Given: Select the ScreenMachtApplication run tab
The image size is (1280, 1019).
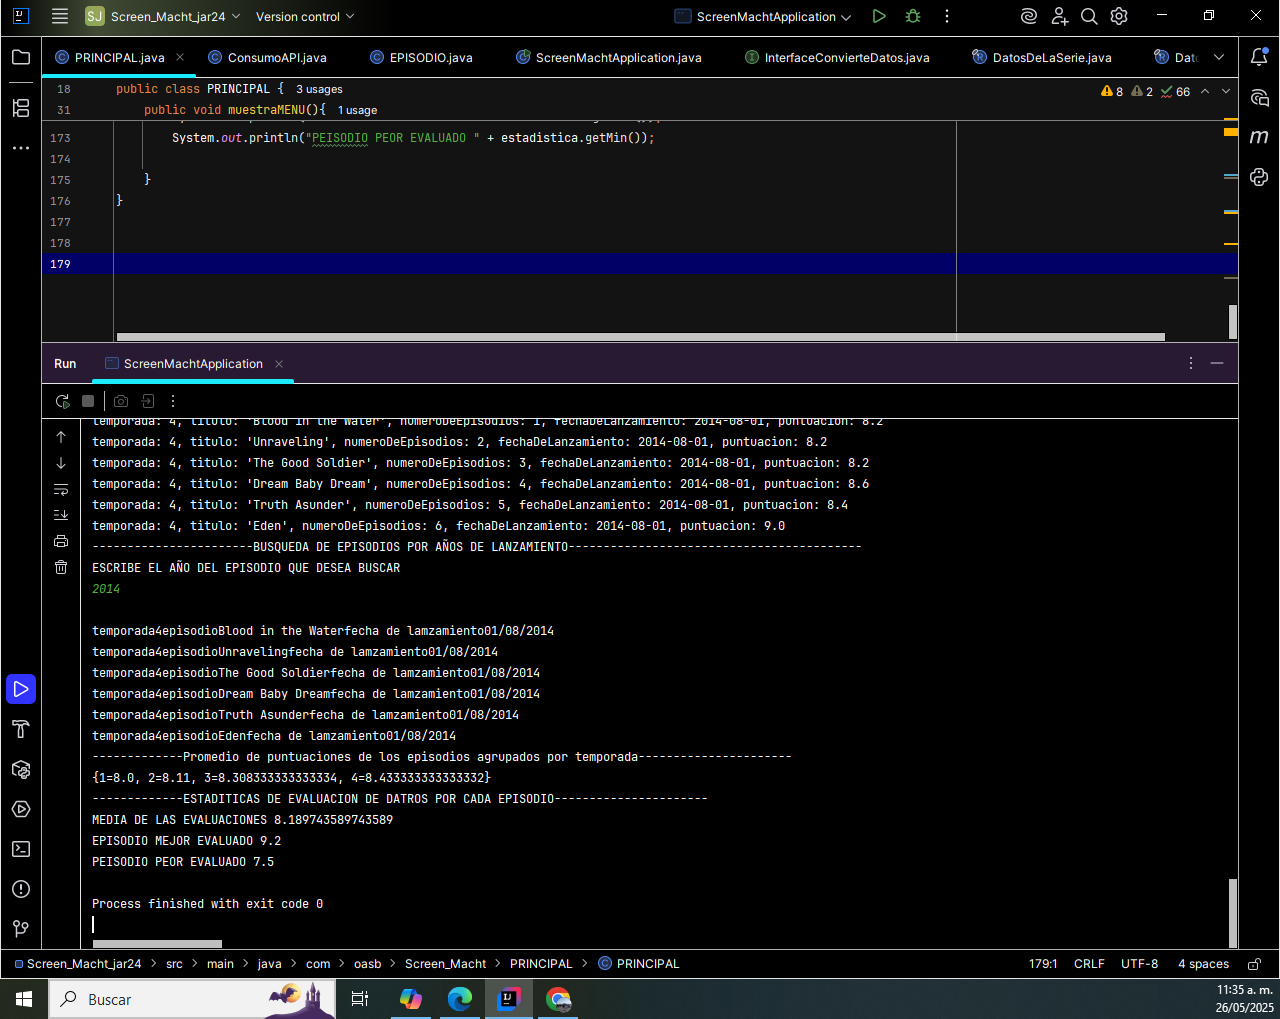Looking at the screenshot, I should [x=193, y=364].
